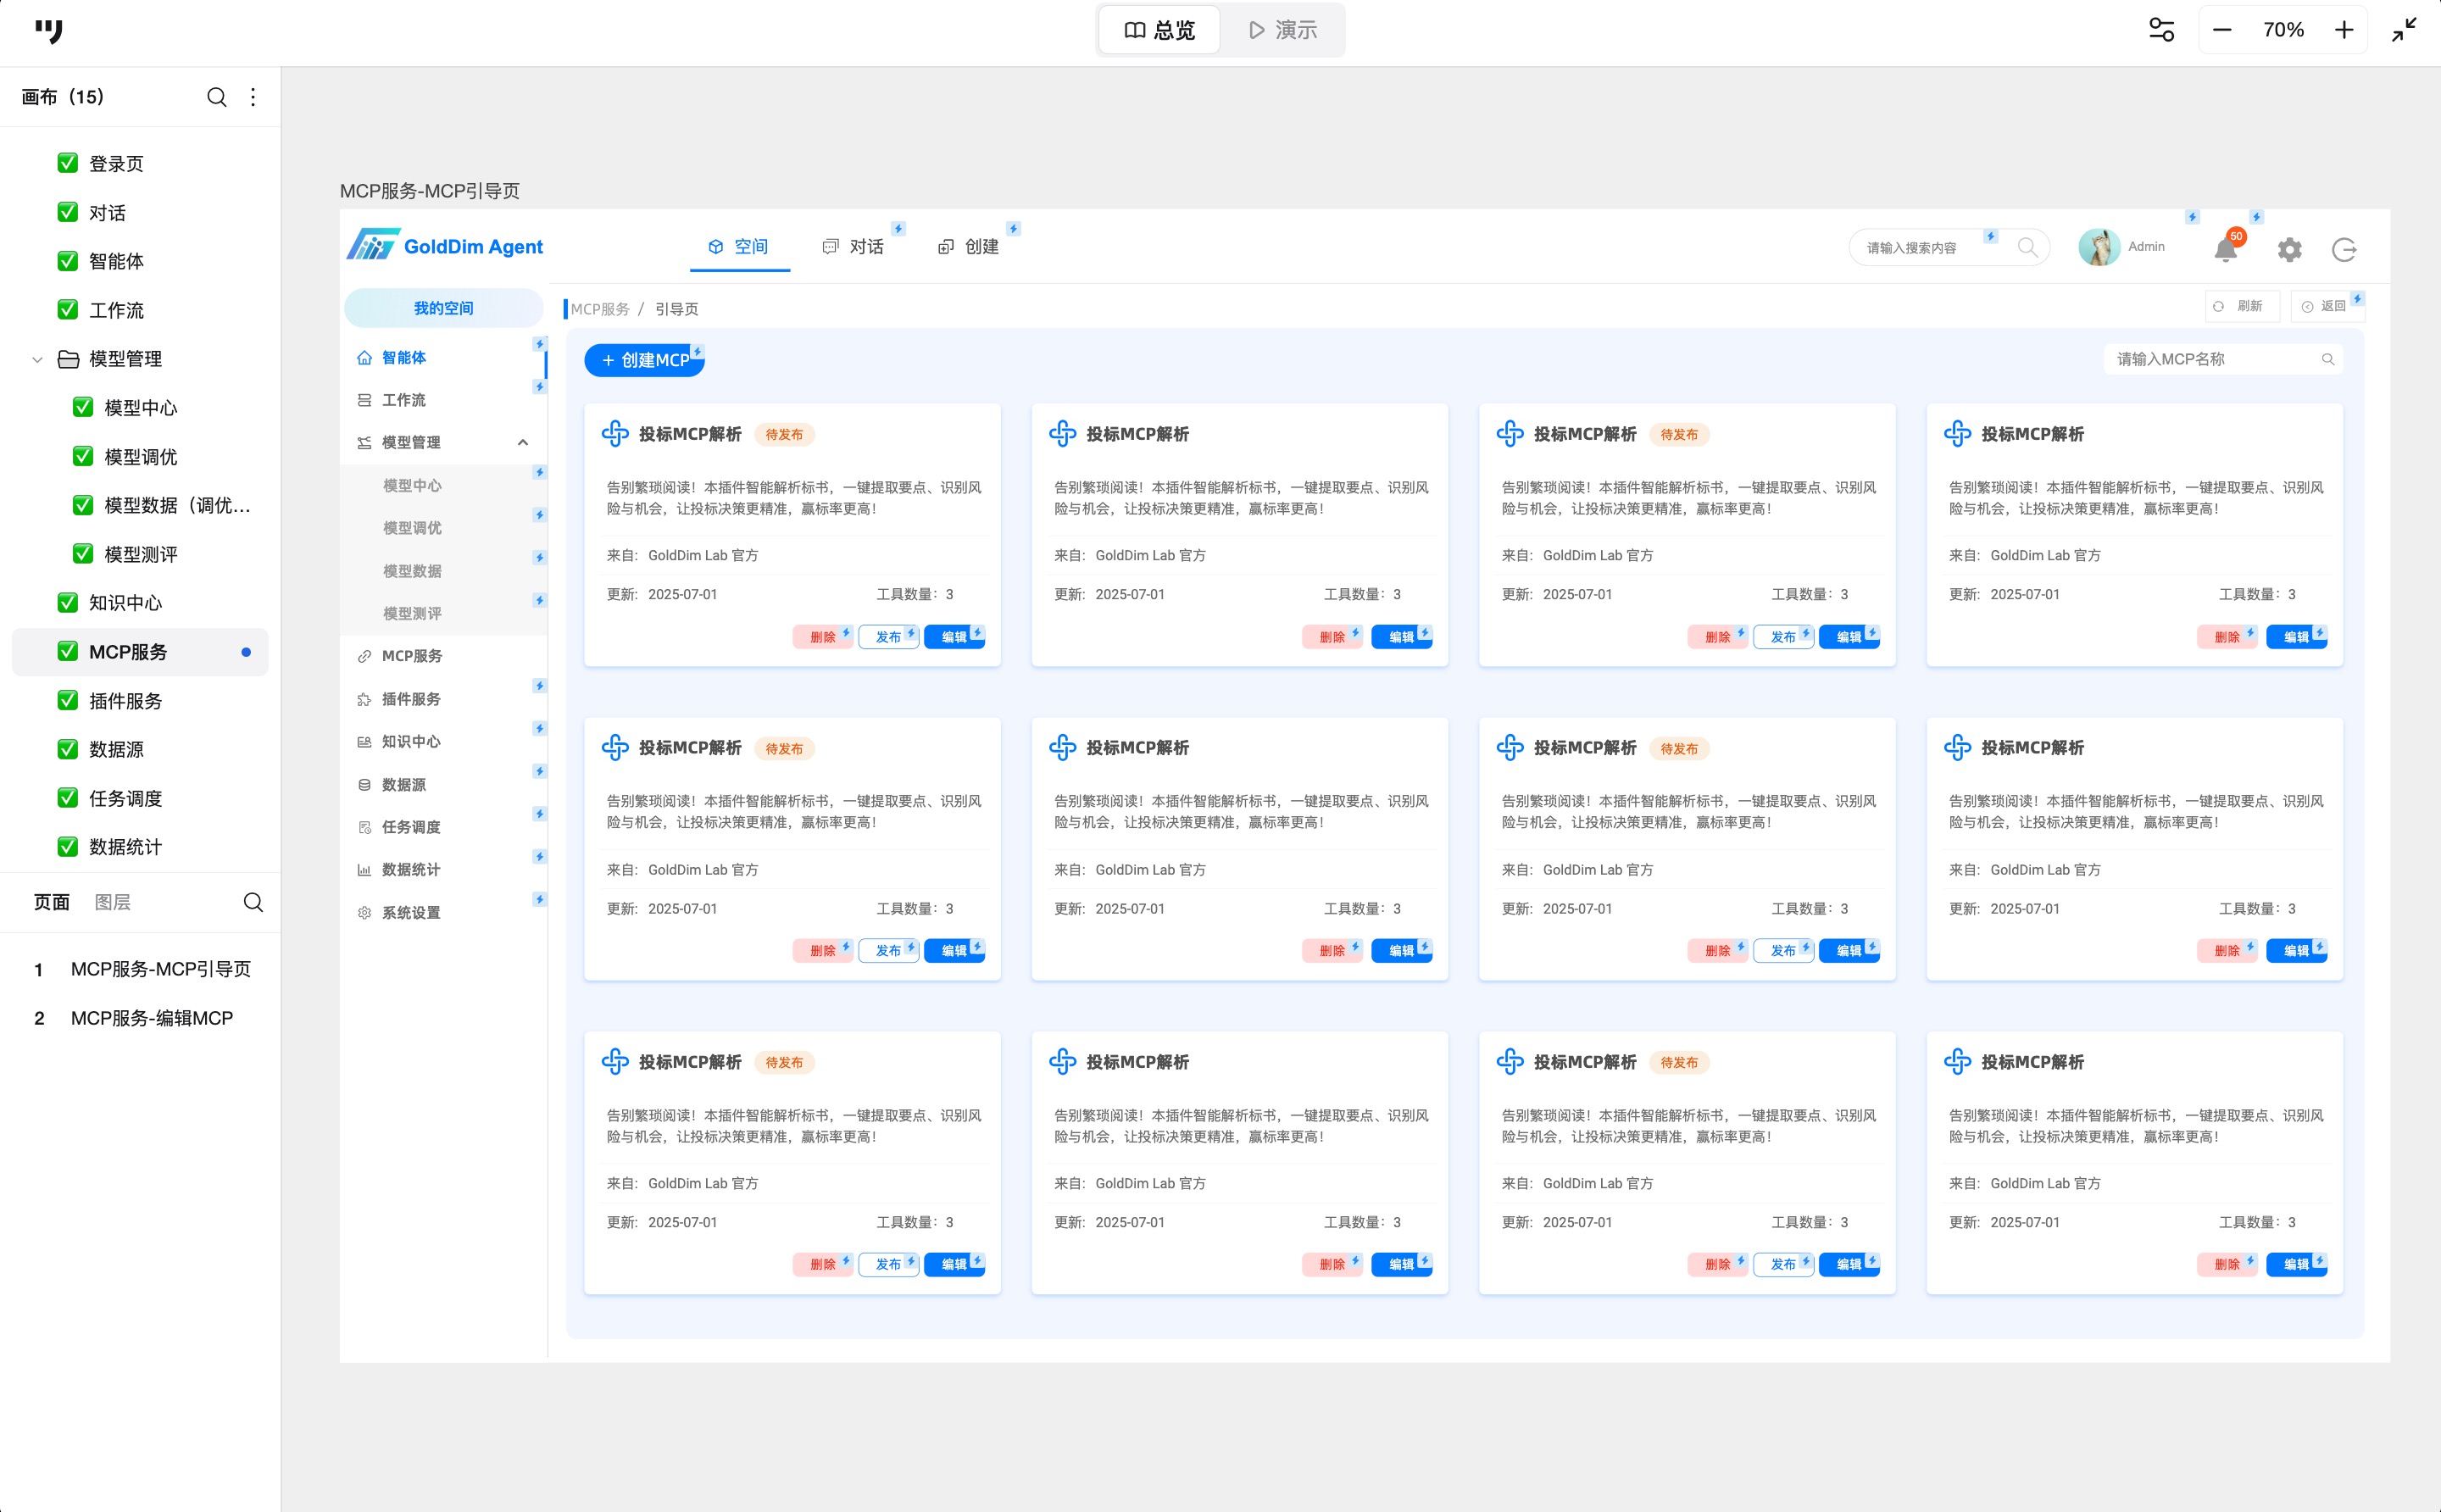Click the exit fullscreen arrows icon

point(2404,30)
